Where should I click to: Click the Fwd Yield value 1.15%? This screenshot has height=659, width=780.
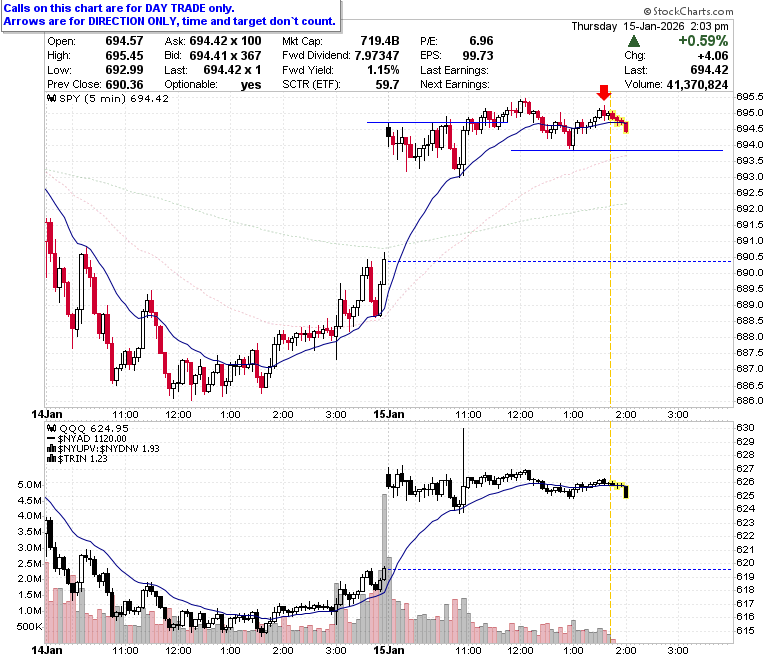[x=383, y=70]
